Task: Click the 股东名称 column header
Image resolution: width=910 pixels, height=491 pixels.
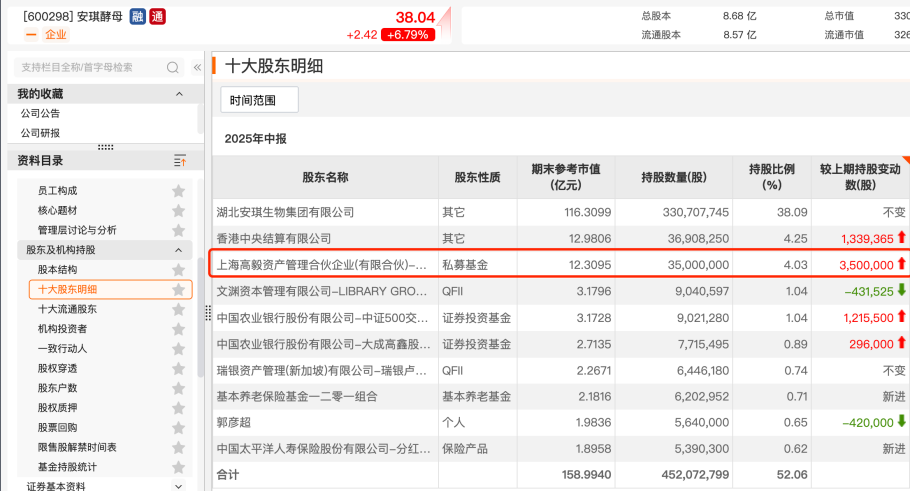Action: (325, 178)
